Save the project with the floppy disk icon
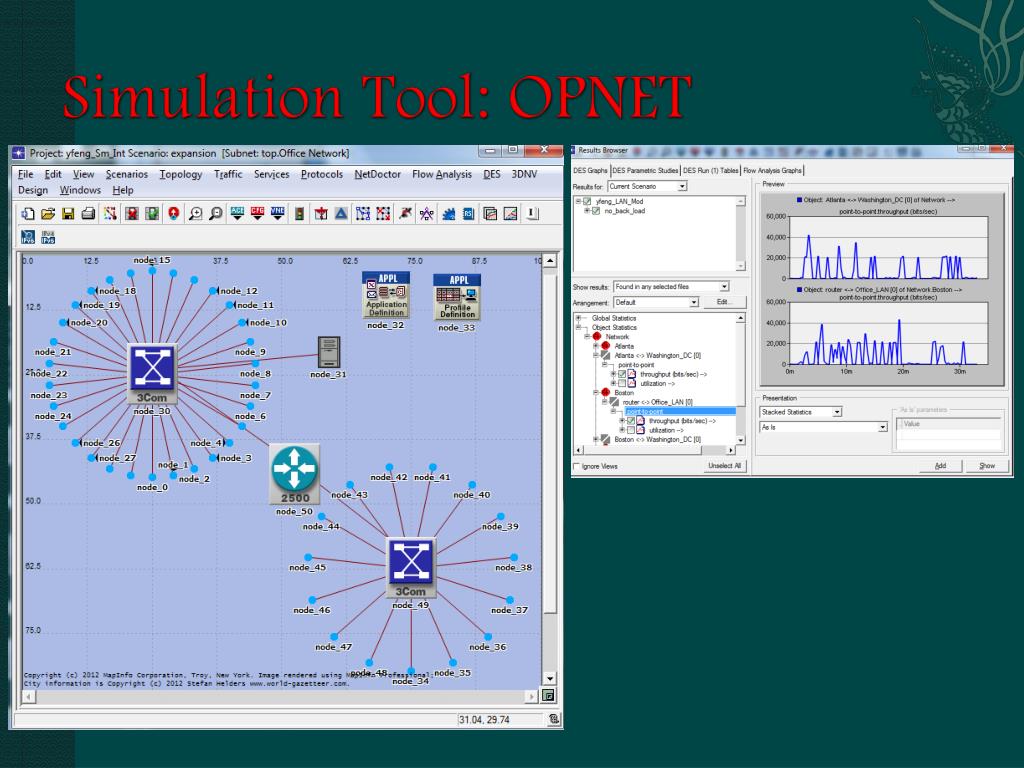 click(x=68, y=214)
